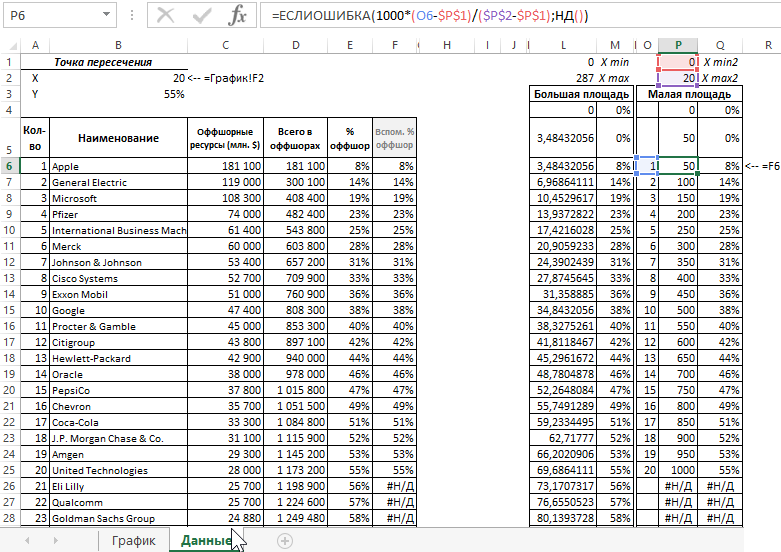Click the Goldman Sachs Group cell
Image resolution: width=781 pixels, height=552 pixels.
[118, 518]
